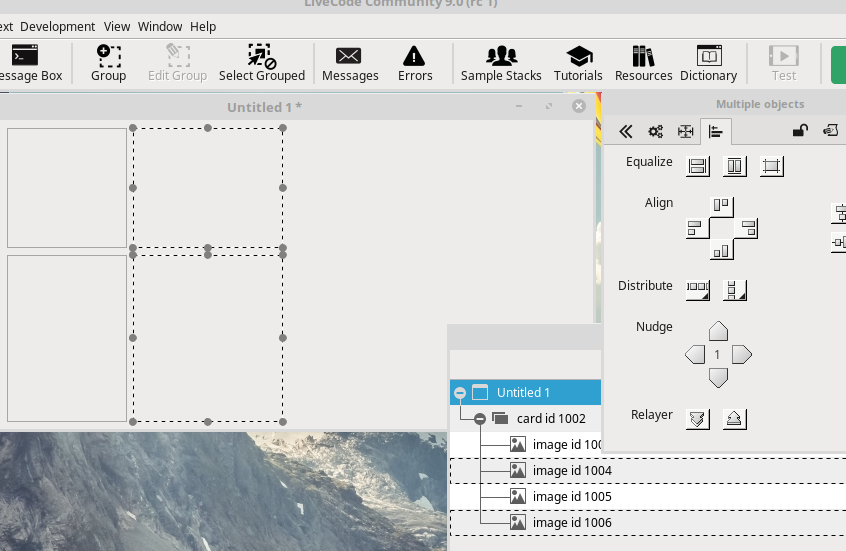This screenshot has width=846, height=551.
Task: Toggle the lock icon in inspector
Action: coord(800,131)
